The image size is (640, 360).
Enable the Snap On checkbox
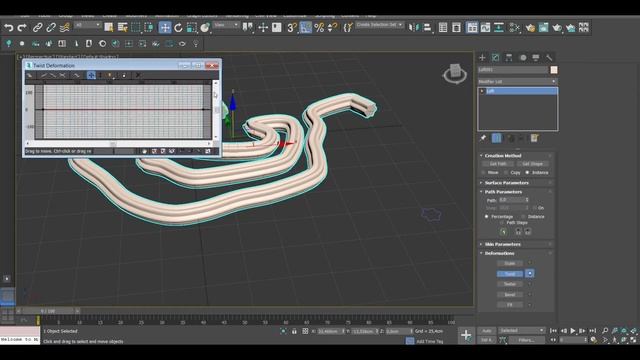pyautogui.click(x=534, y=208)
